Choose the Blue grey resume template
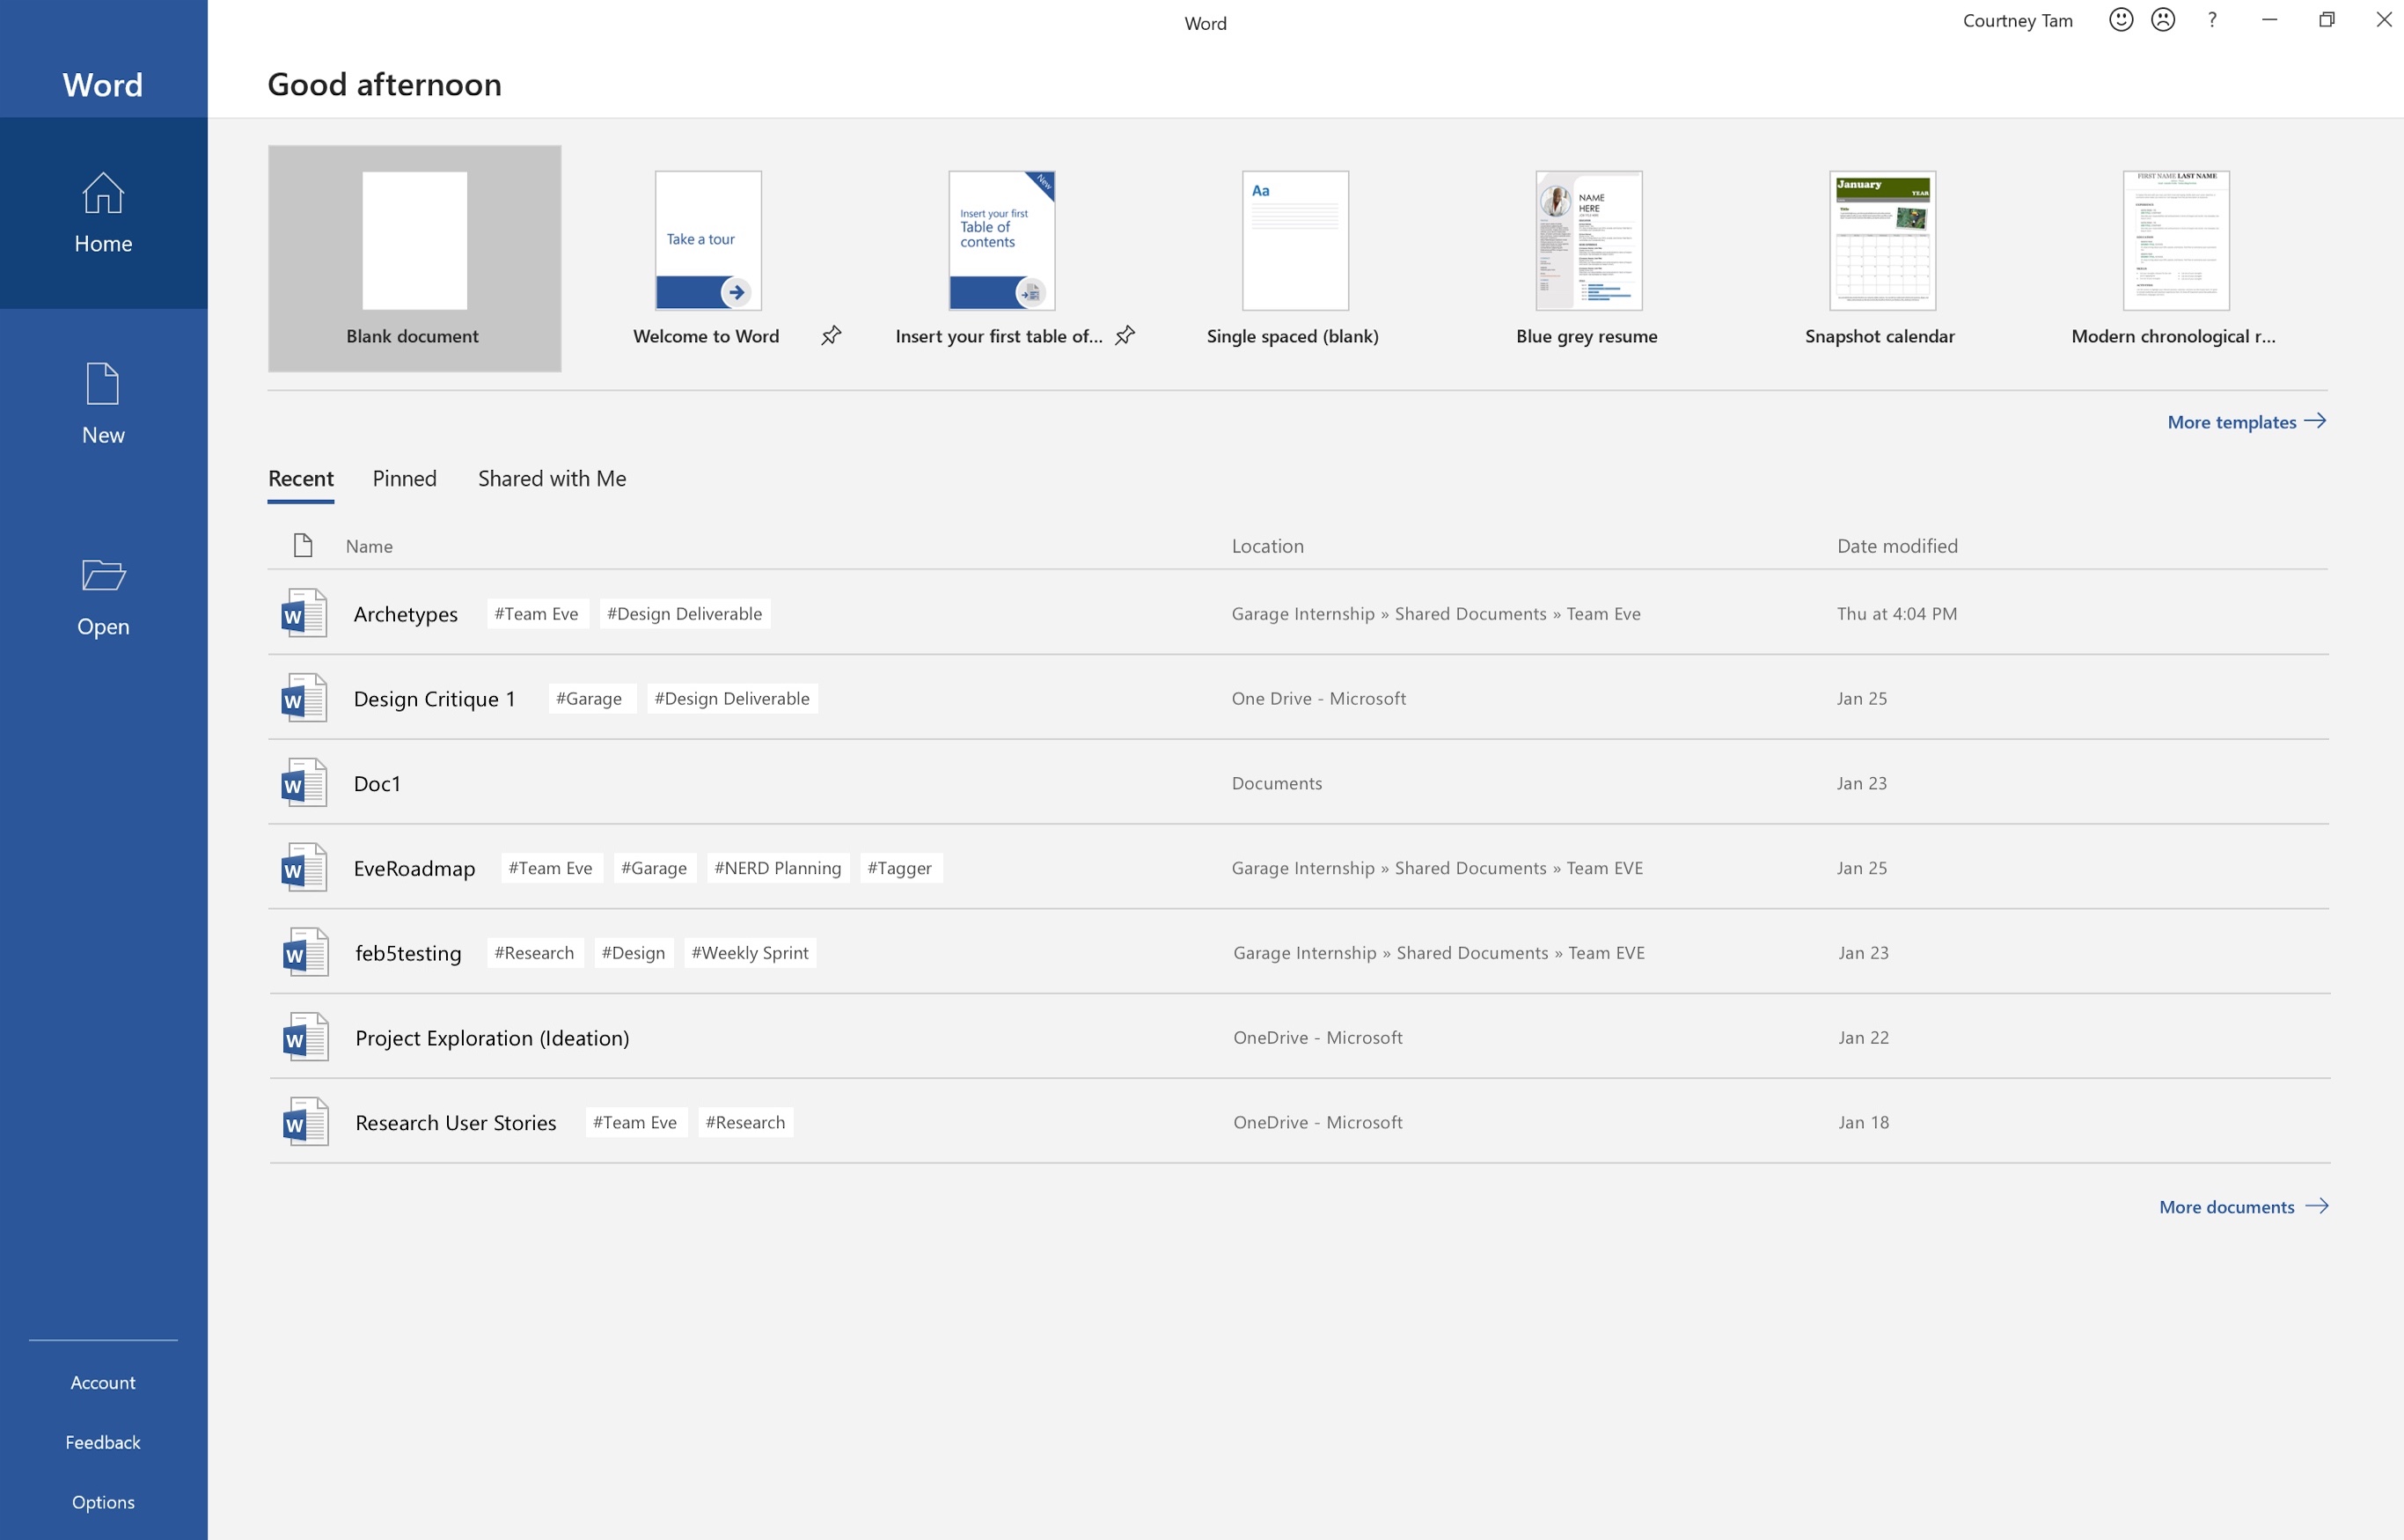2404x1540 pixels. [1589, 240]
